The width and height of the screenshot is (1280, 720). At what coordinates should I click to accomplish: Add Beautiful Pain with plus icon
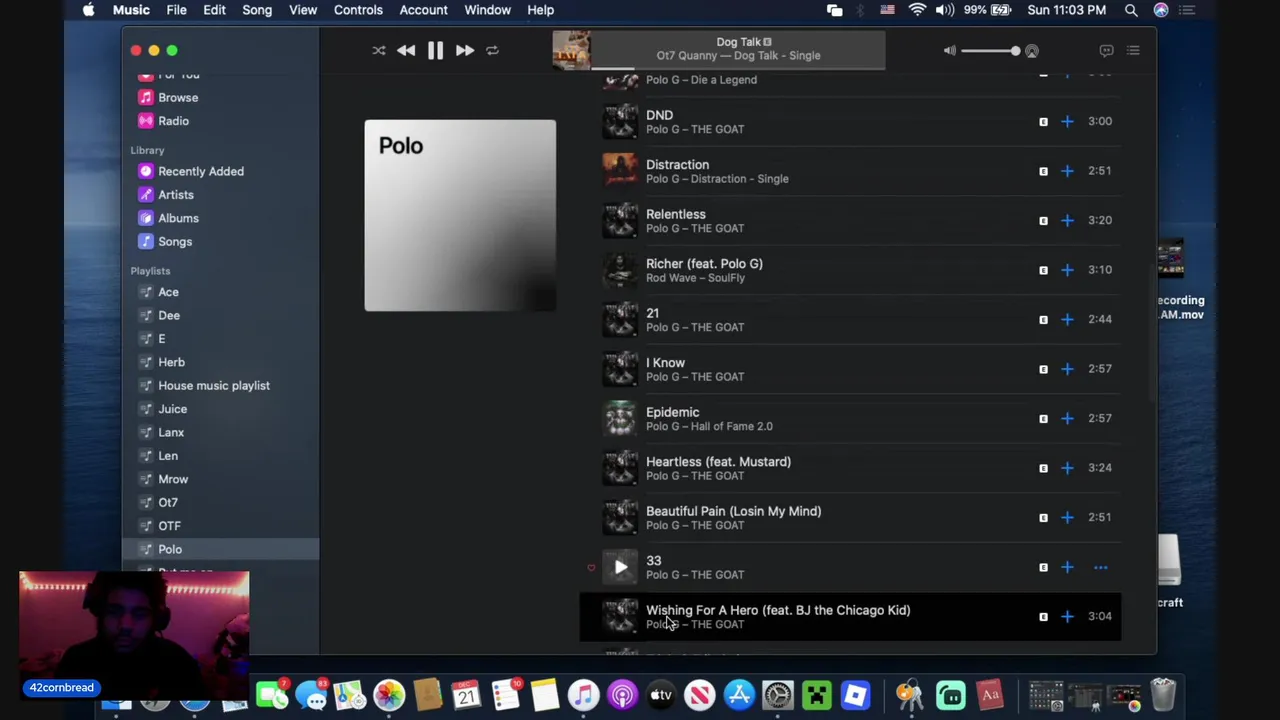pyautogui.click(x=1067, y=517)
